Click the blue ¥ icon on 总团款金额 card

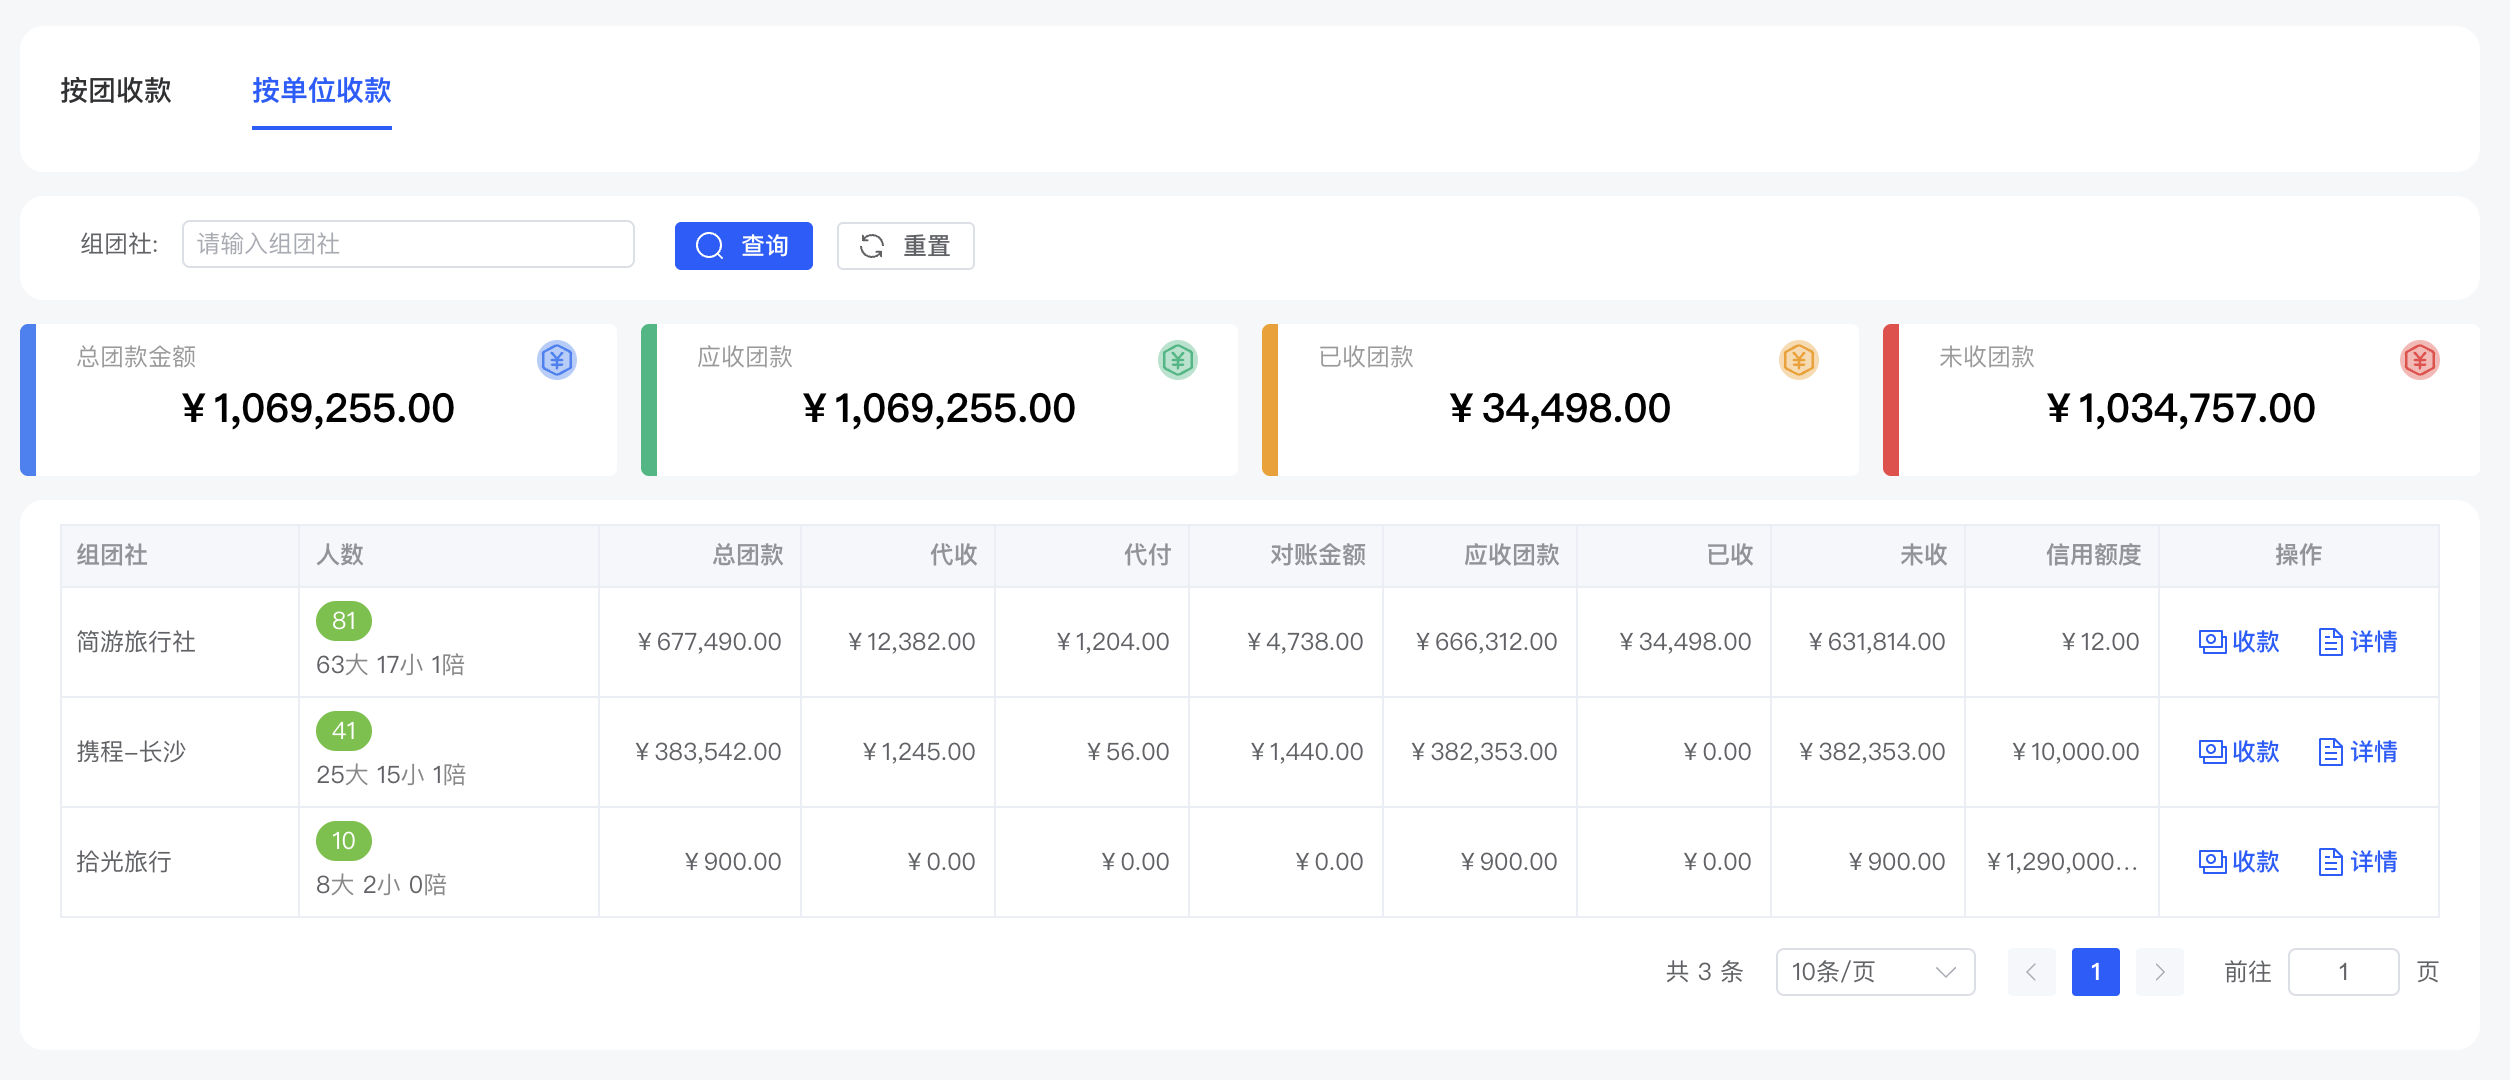click(x=558, y=361)
